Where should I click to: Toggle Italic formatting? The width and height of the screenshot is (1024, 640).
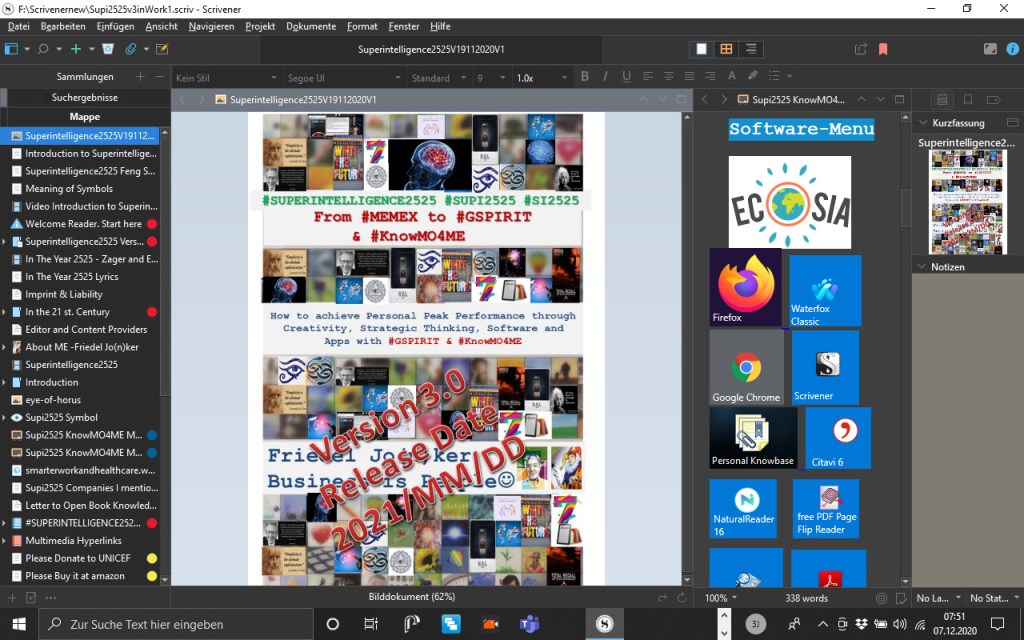click(606, 77)
